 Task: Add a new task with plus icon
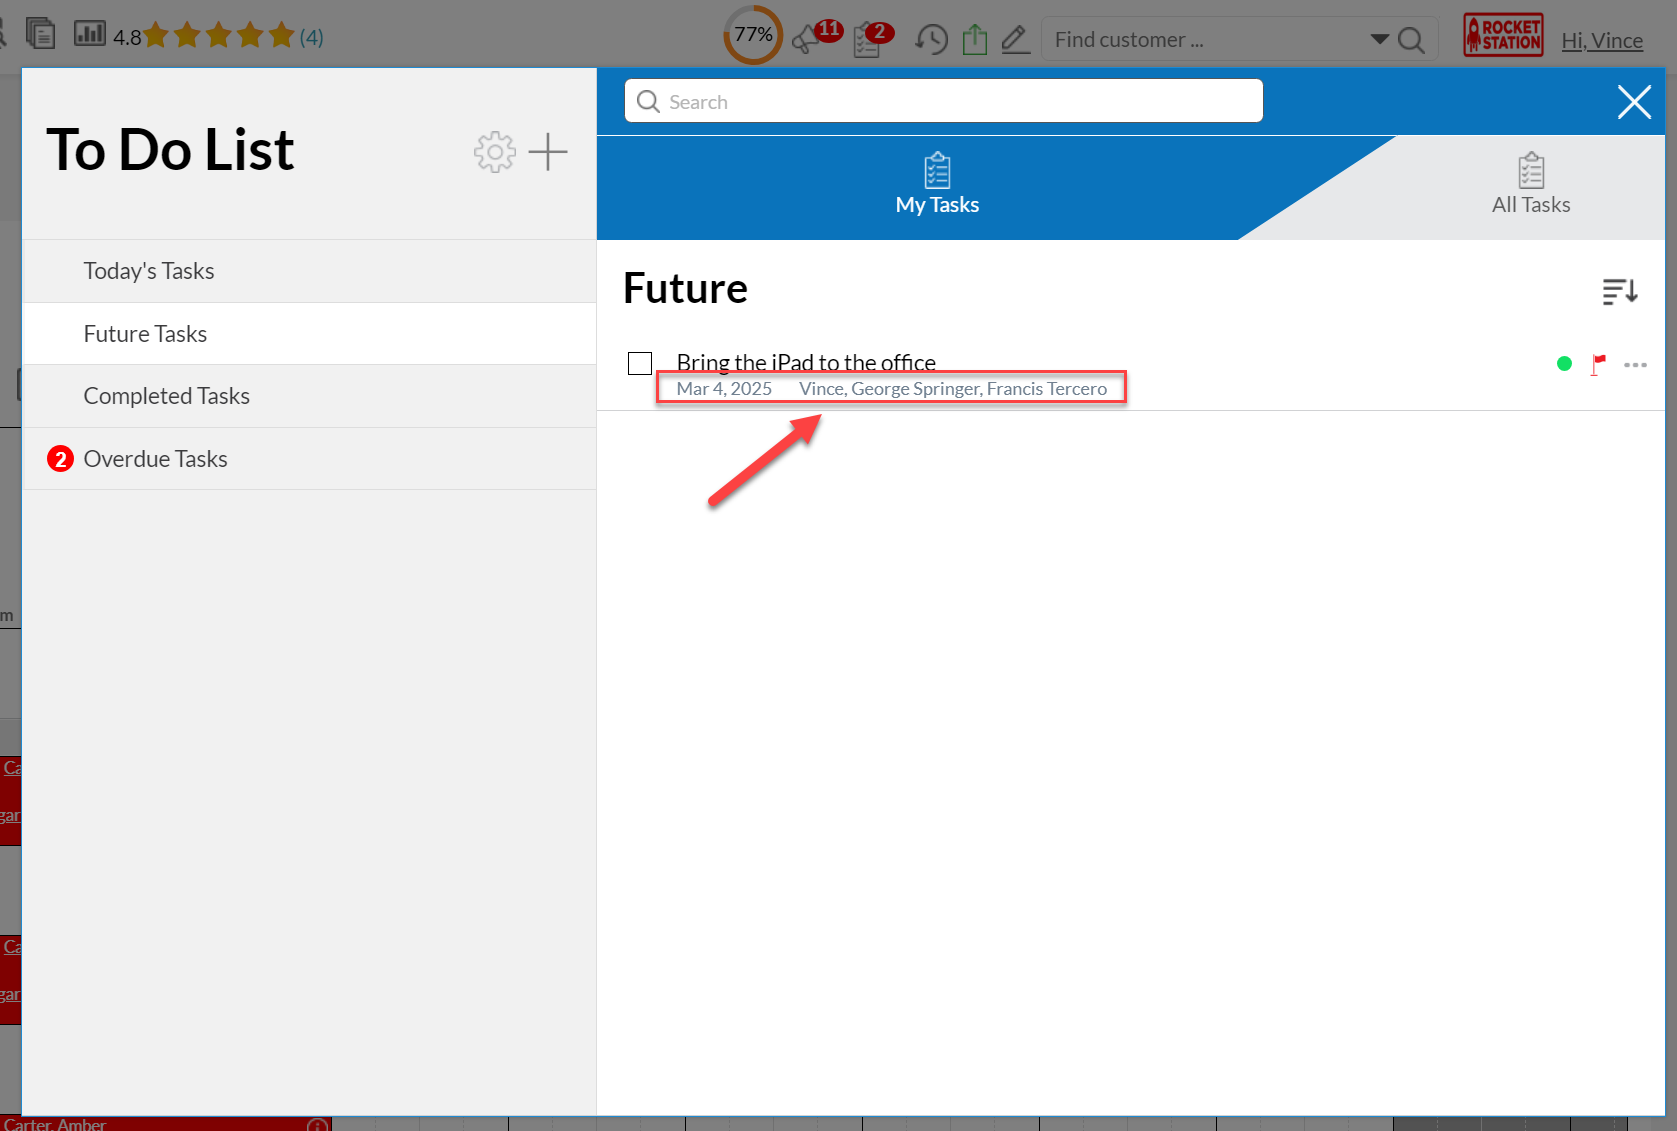click(x=548, y=152)
